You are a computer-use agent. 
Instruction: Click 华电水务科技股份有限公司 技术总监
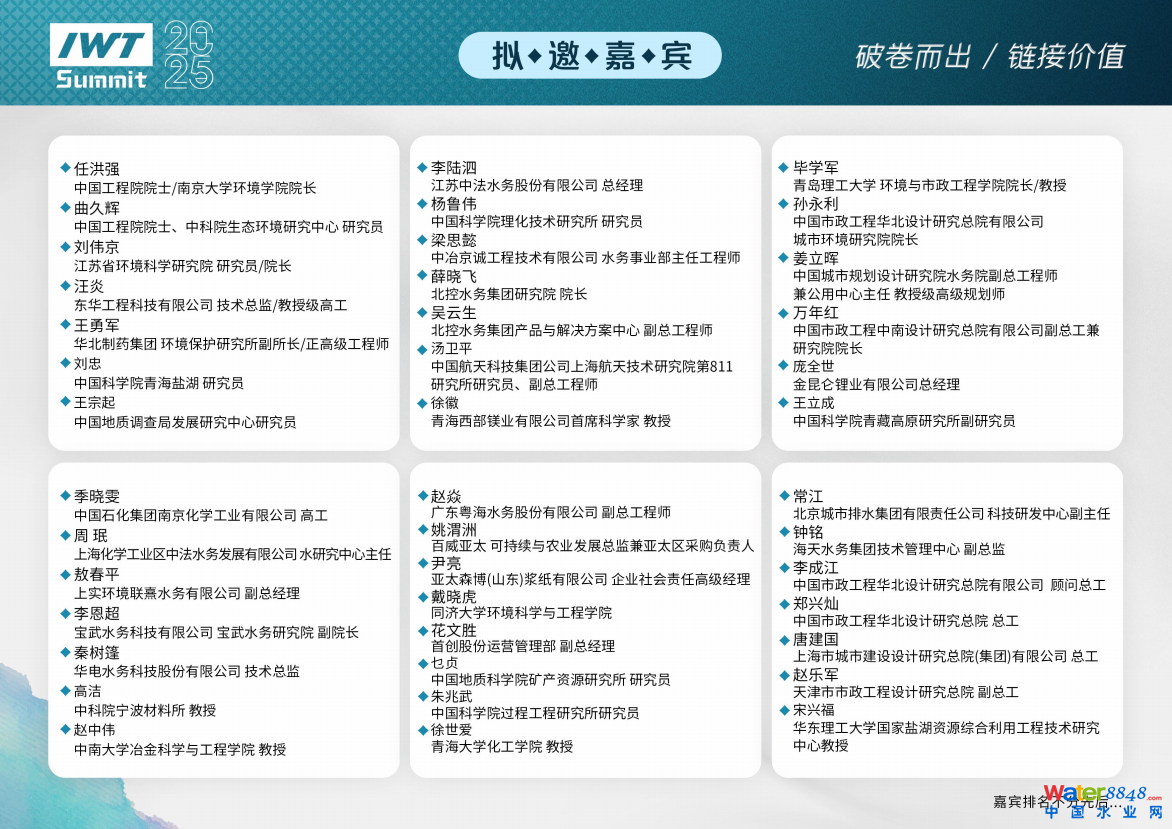pyautogui.click(x=186, y=671)
